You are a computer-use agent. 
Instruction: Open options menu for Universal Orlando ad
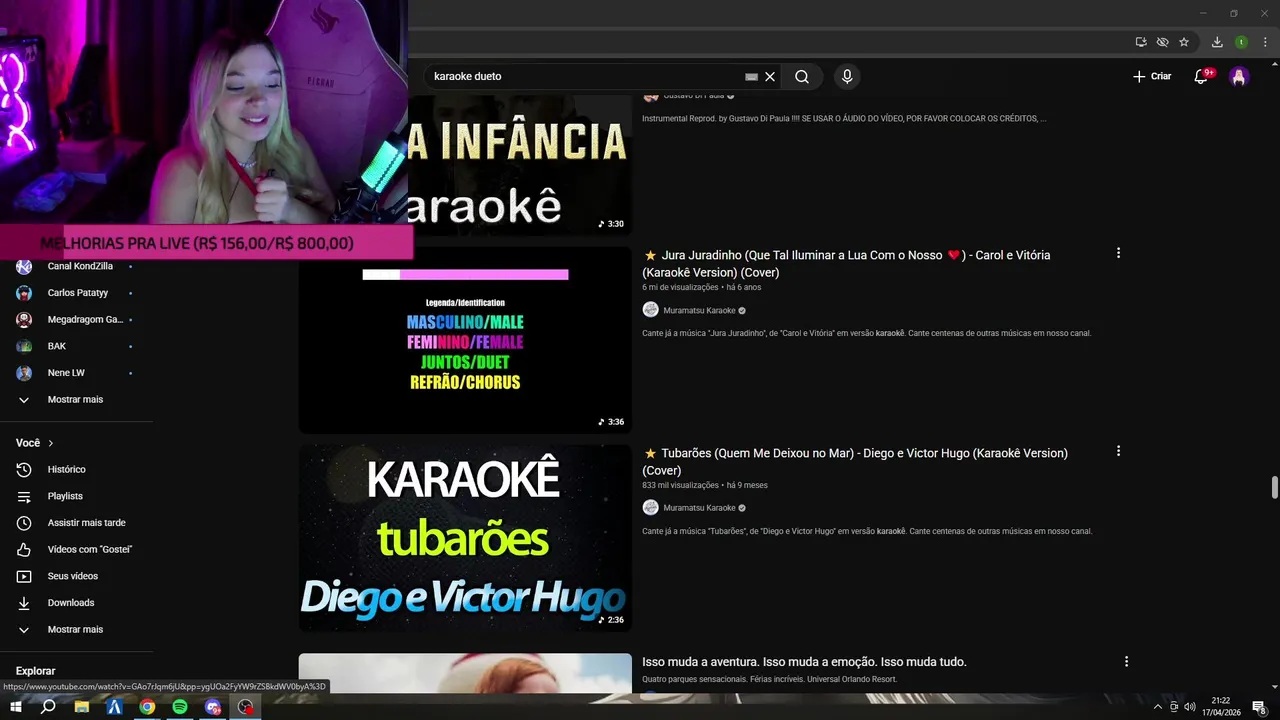point(1126,662)
